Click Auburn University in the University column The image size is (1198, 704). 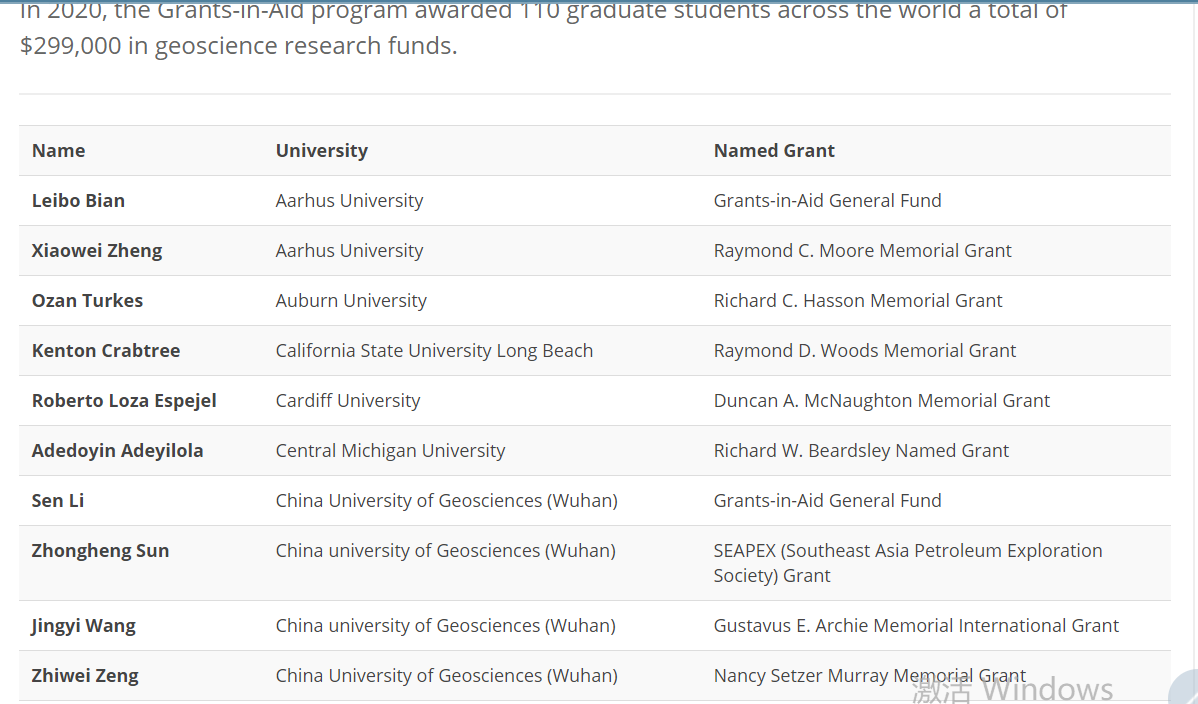coord(351,301)
